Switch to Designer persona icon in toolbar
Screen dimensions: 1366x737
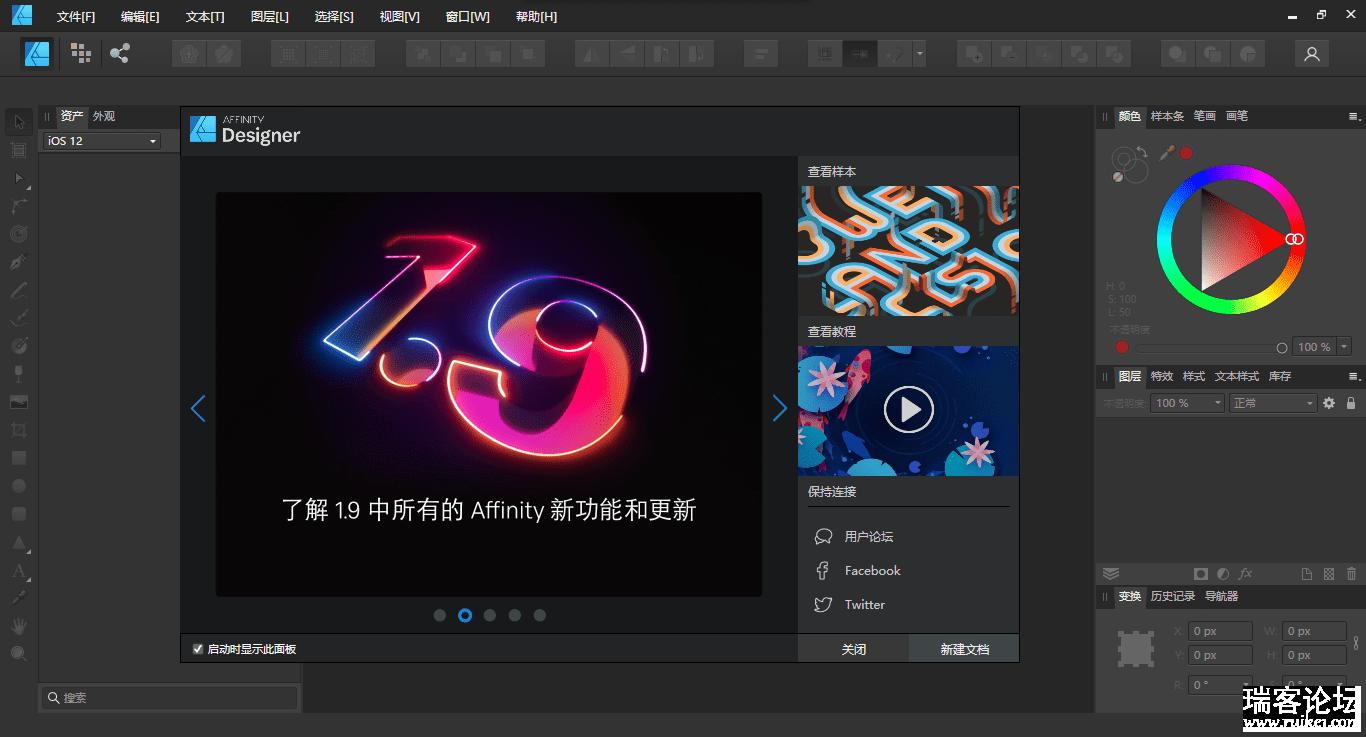click(x=38, y=53)
